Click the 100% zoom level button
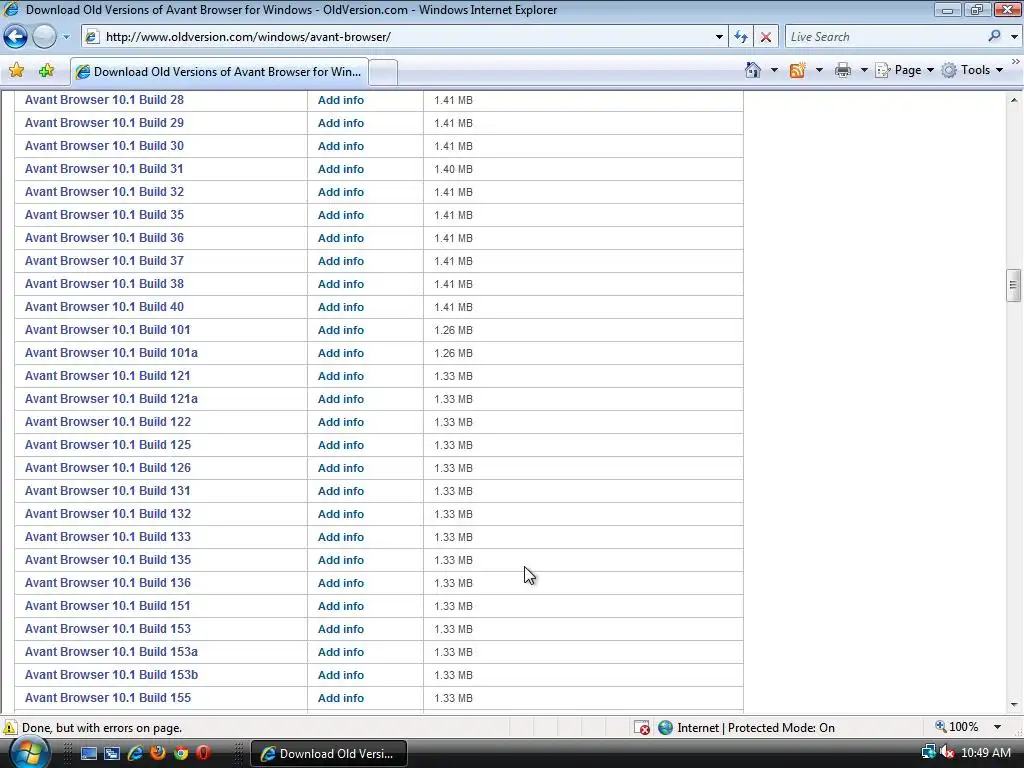1024x768 pixels. tap(957, 727)
